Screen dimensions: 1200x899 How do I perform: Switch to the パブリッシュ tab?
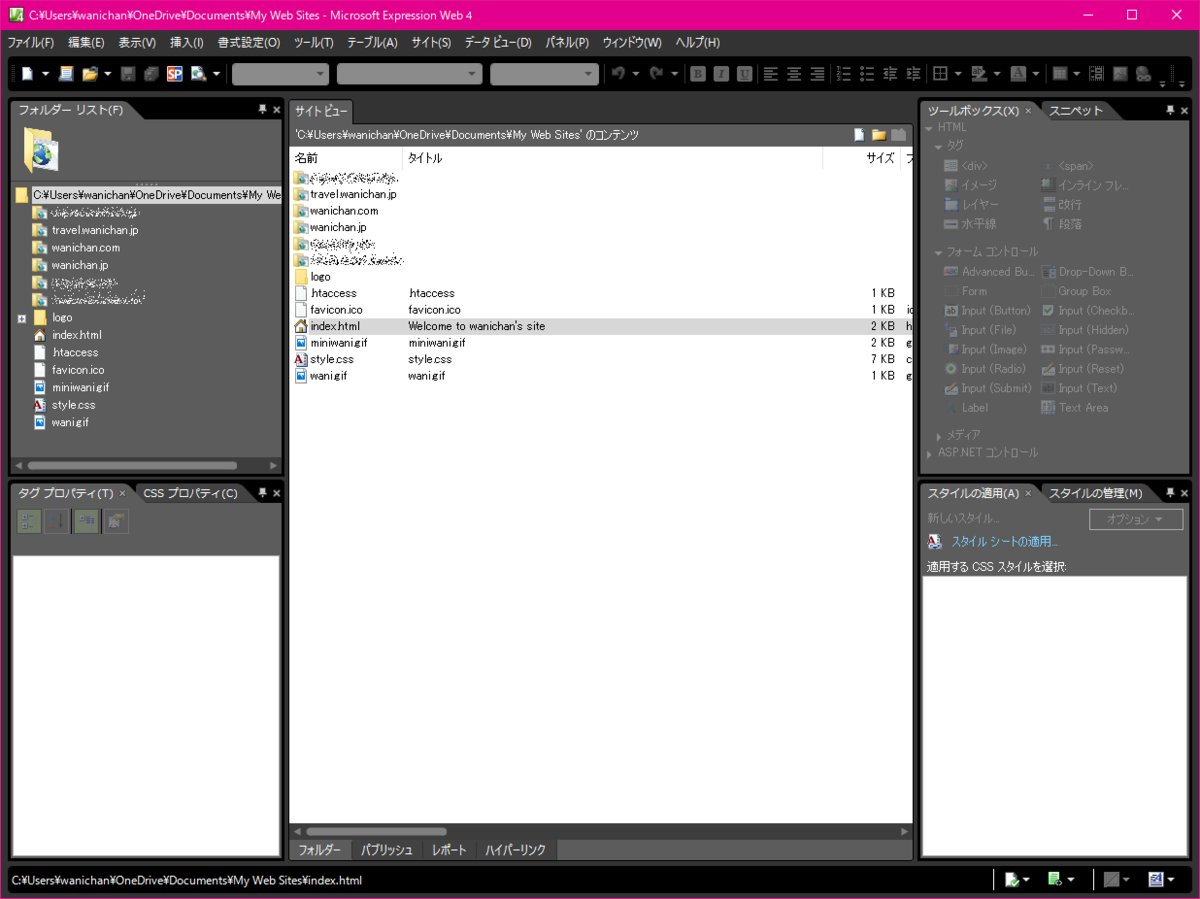pos(387,850)
